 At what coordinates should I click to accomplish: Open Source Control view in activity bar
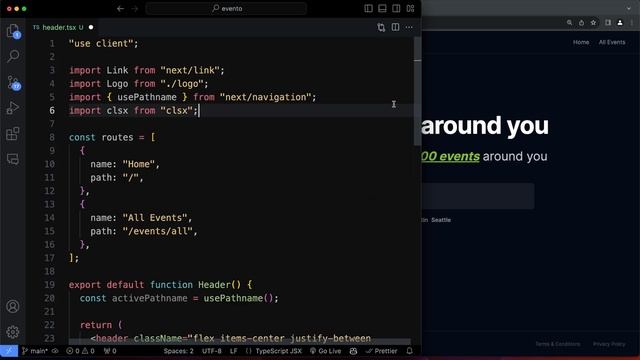point(13,82)
